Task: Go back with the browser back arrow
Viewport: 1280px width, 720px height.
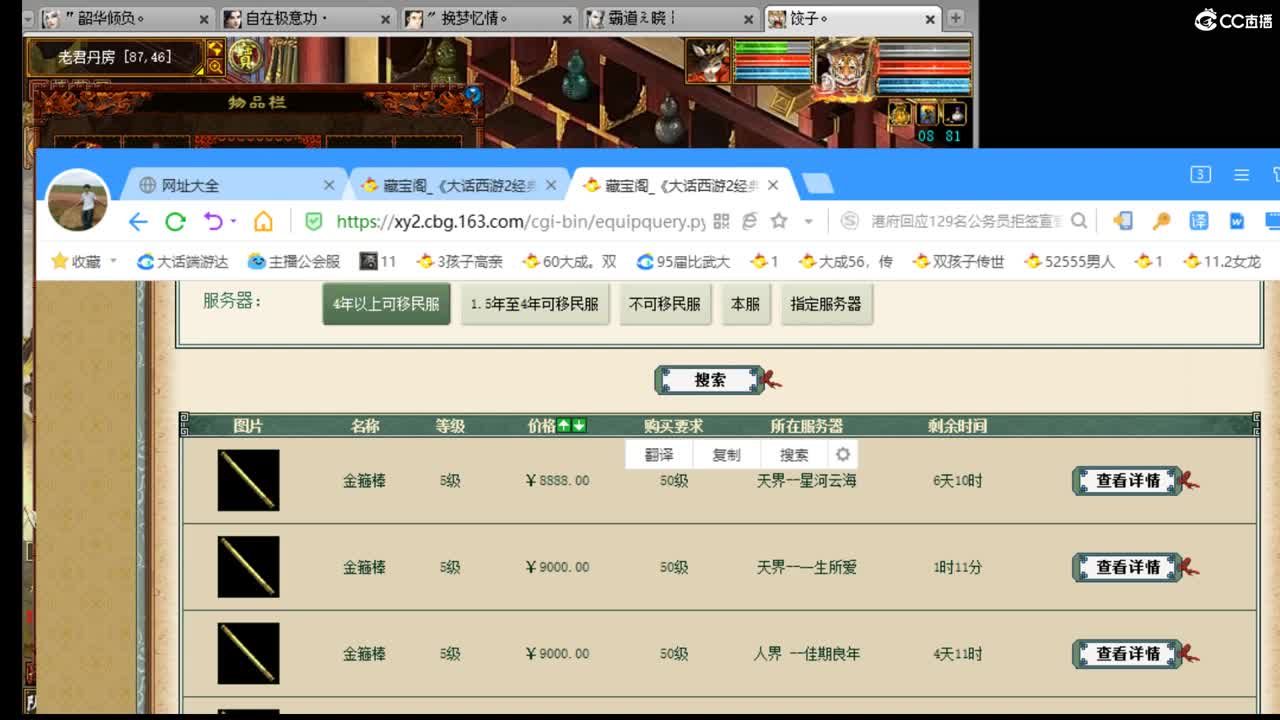Action: [138, 221]
